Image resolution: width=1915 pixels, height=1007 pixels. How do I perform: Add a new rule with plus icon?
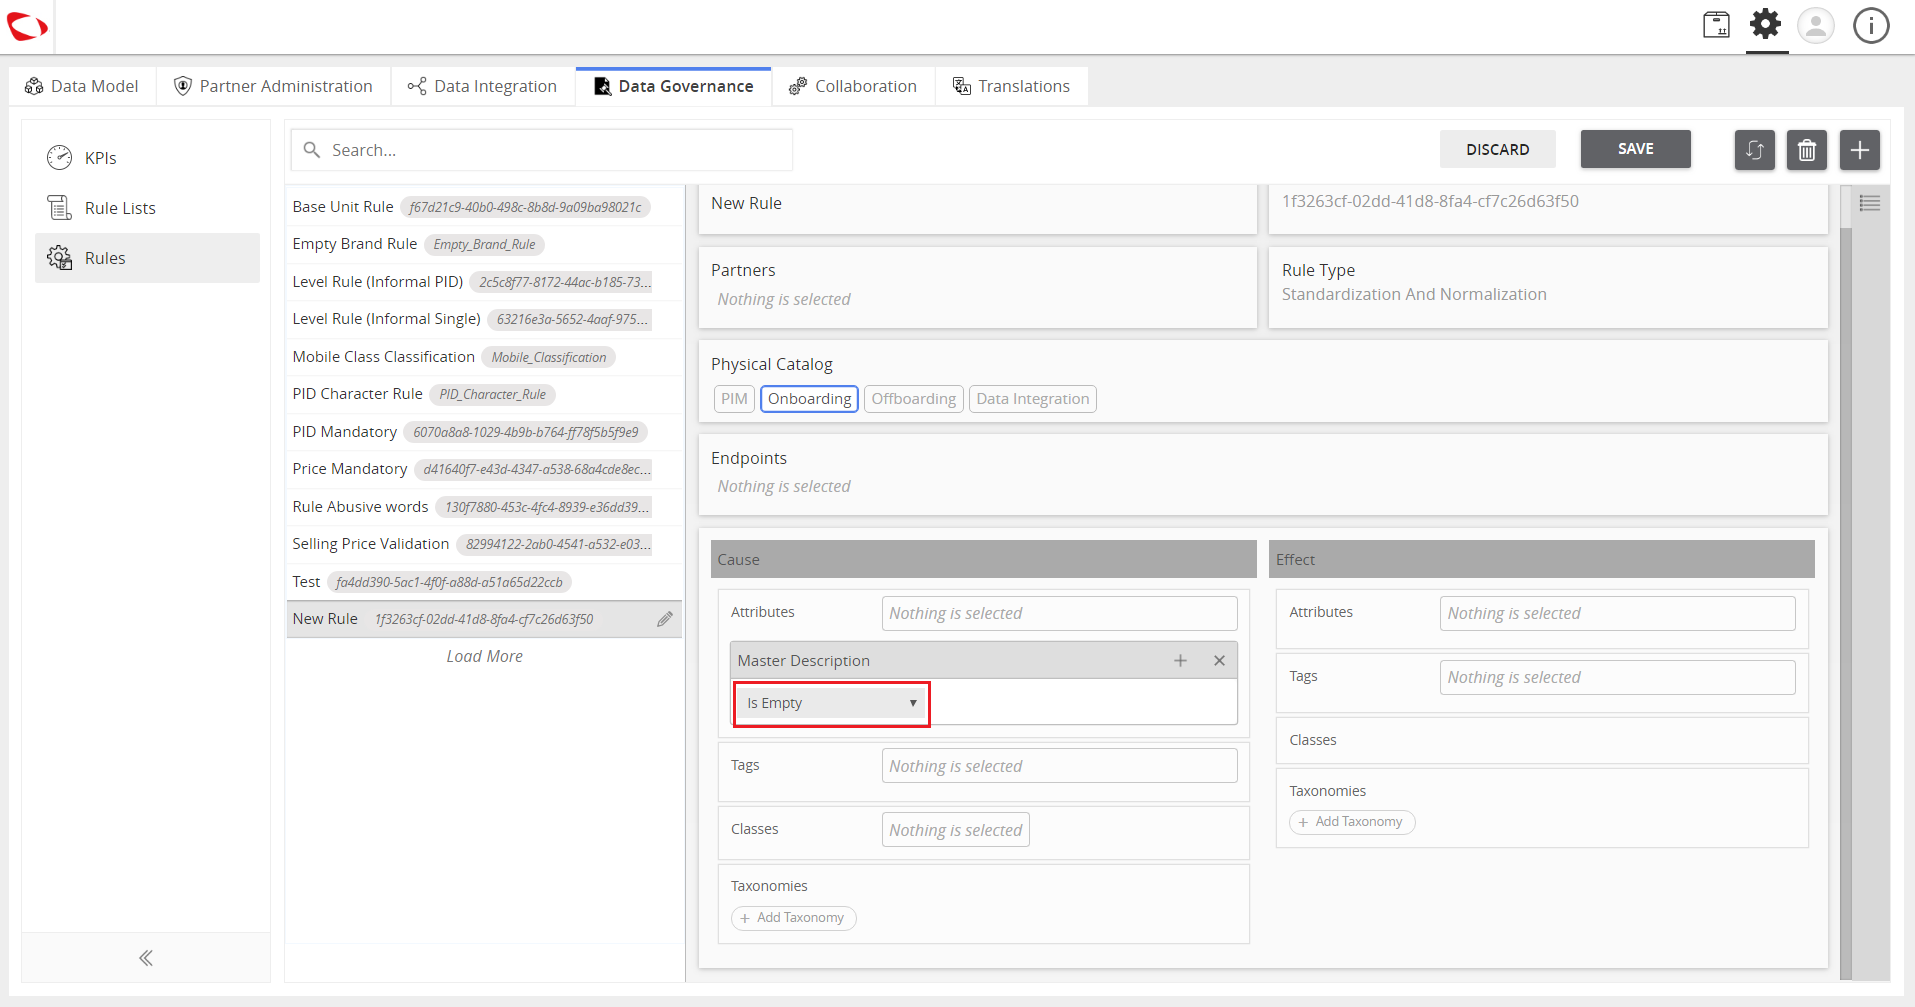click(x=1860, y=150)
